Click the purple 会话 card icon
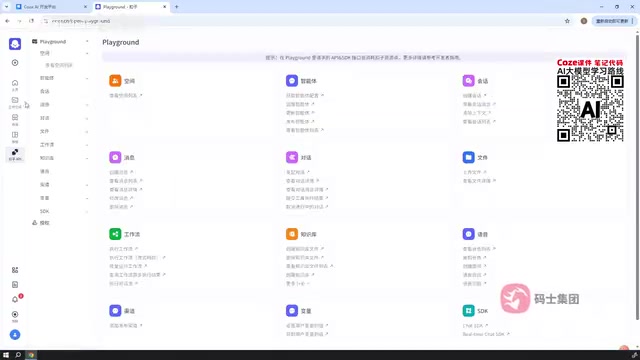Viewport: 640px width, 360px height. [469, 81]
